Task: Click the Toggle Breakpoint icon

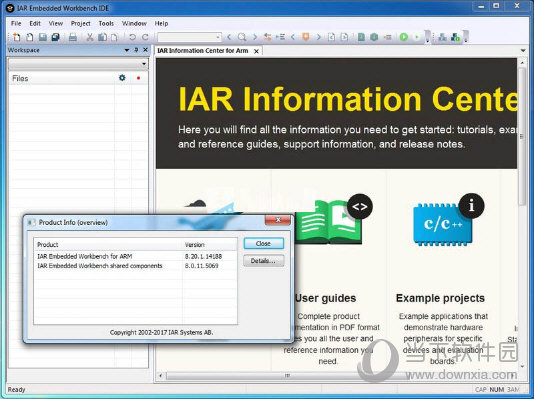Action: 387,37
